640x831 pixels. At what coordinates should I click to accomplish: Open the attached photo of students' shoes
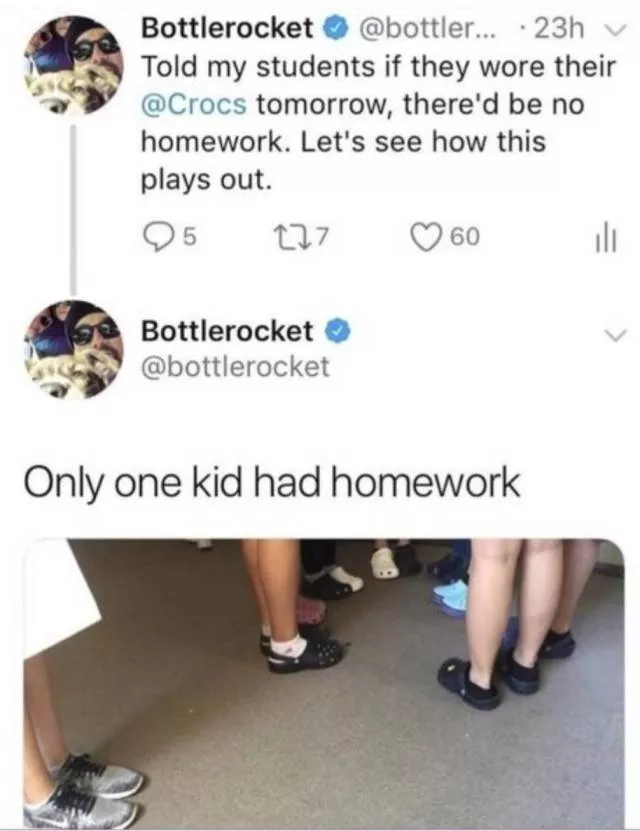pos(324,682)
